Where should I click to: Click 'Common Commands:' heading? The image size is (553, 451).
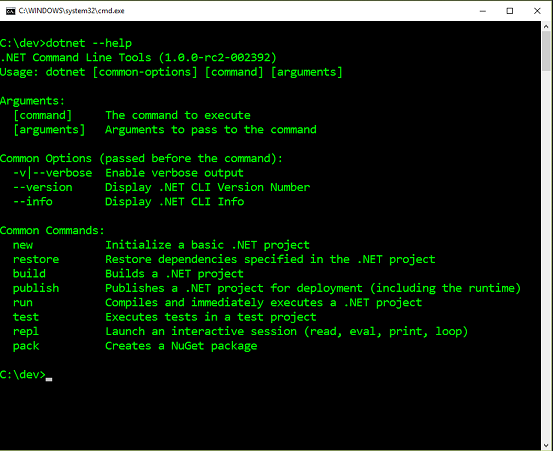tap(52, 231)
